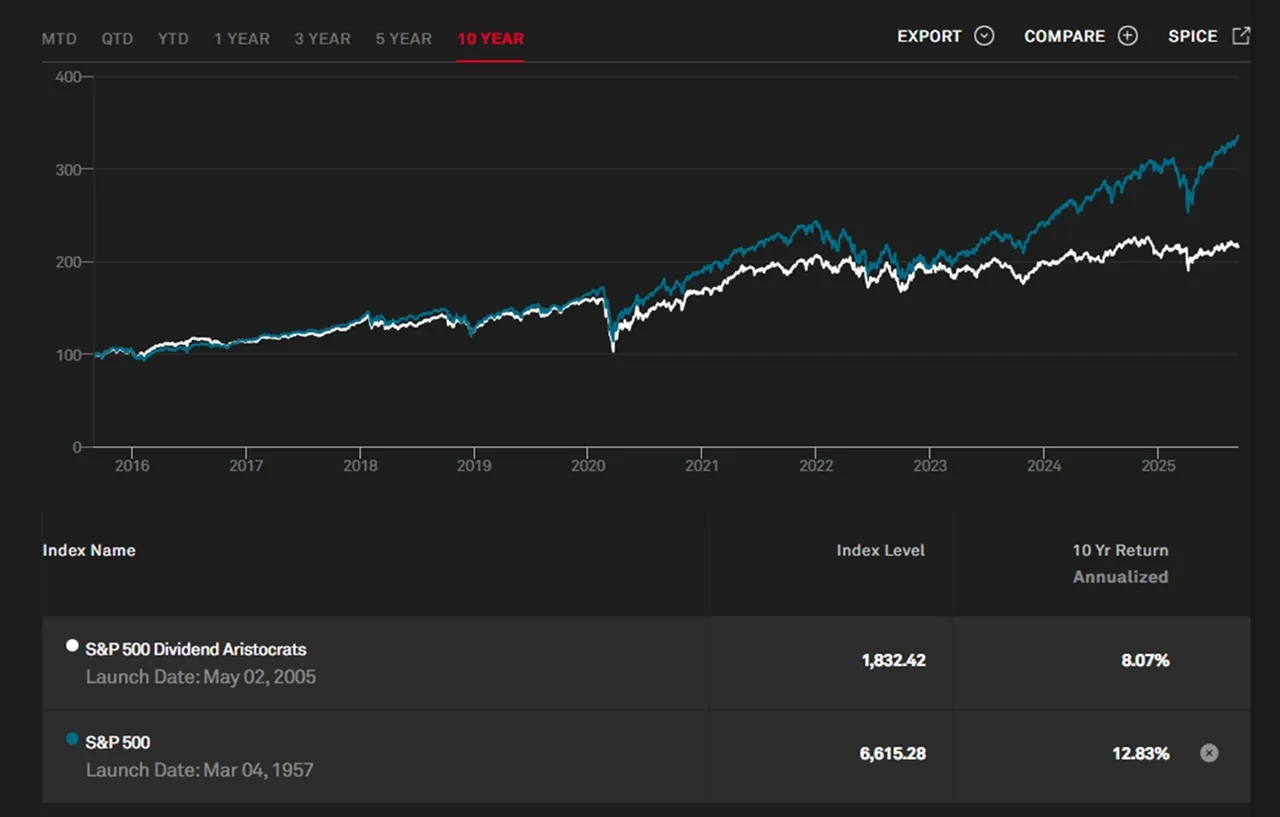The width and height of the screenshot is (1280, 817).
Task: Select the MTD time range tab
Action: coord(60,39)
